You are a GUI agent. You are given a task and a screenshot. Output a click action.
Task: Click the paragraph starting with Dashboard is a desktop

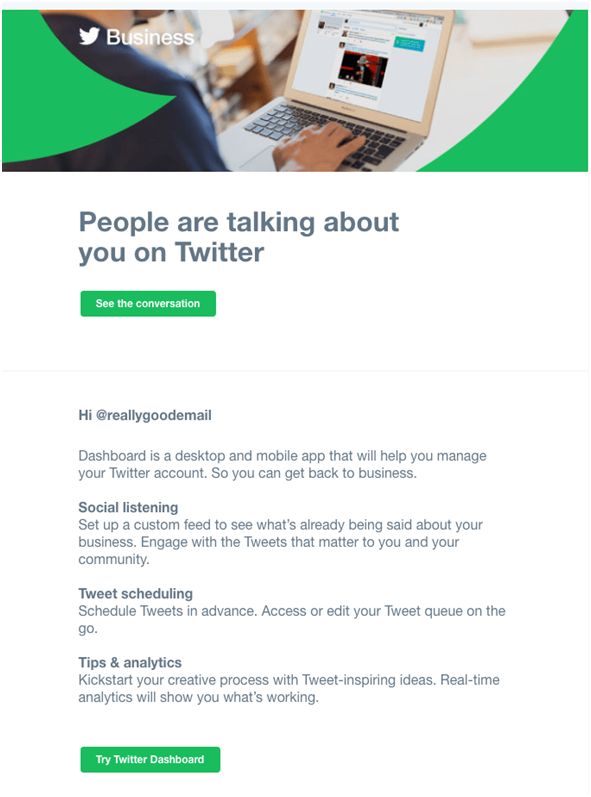point(283,464)
